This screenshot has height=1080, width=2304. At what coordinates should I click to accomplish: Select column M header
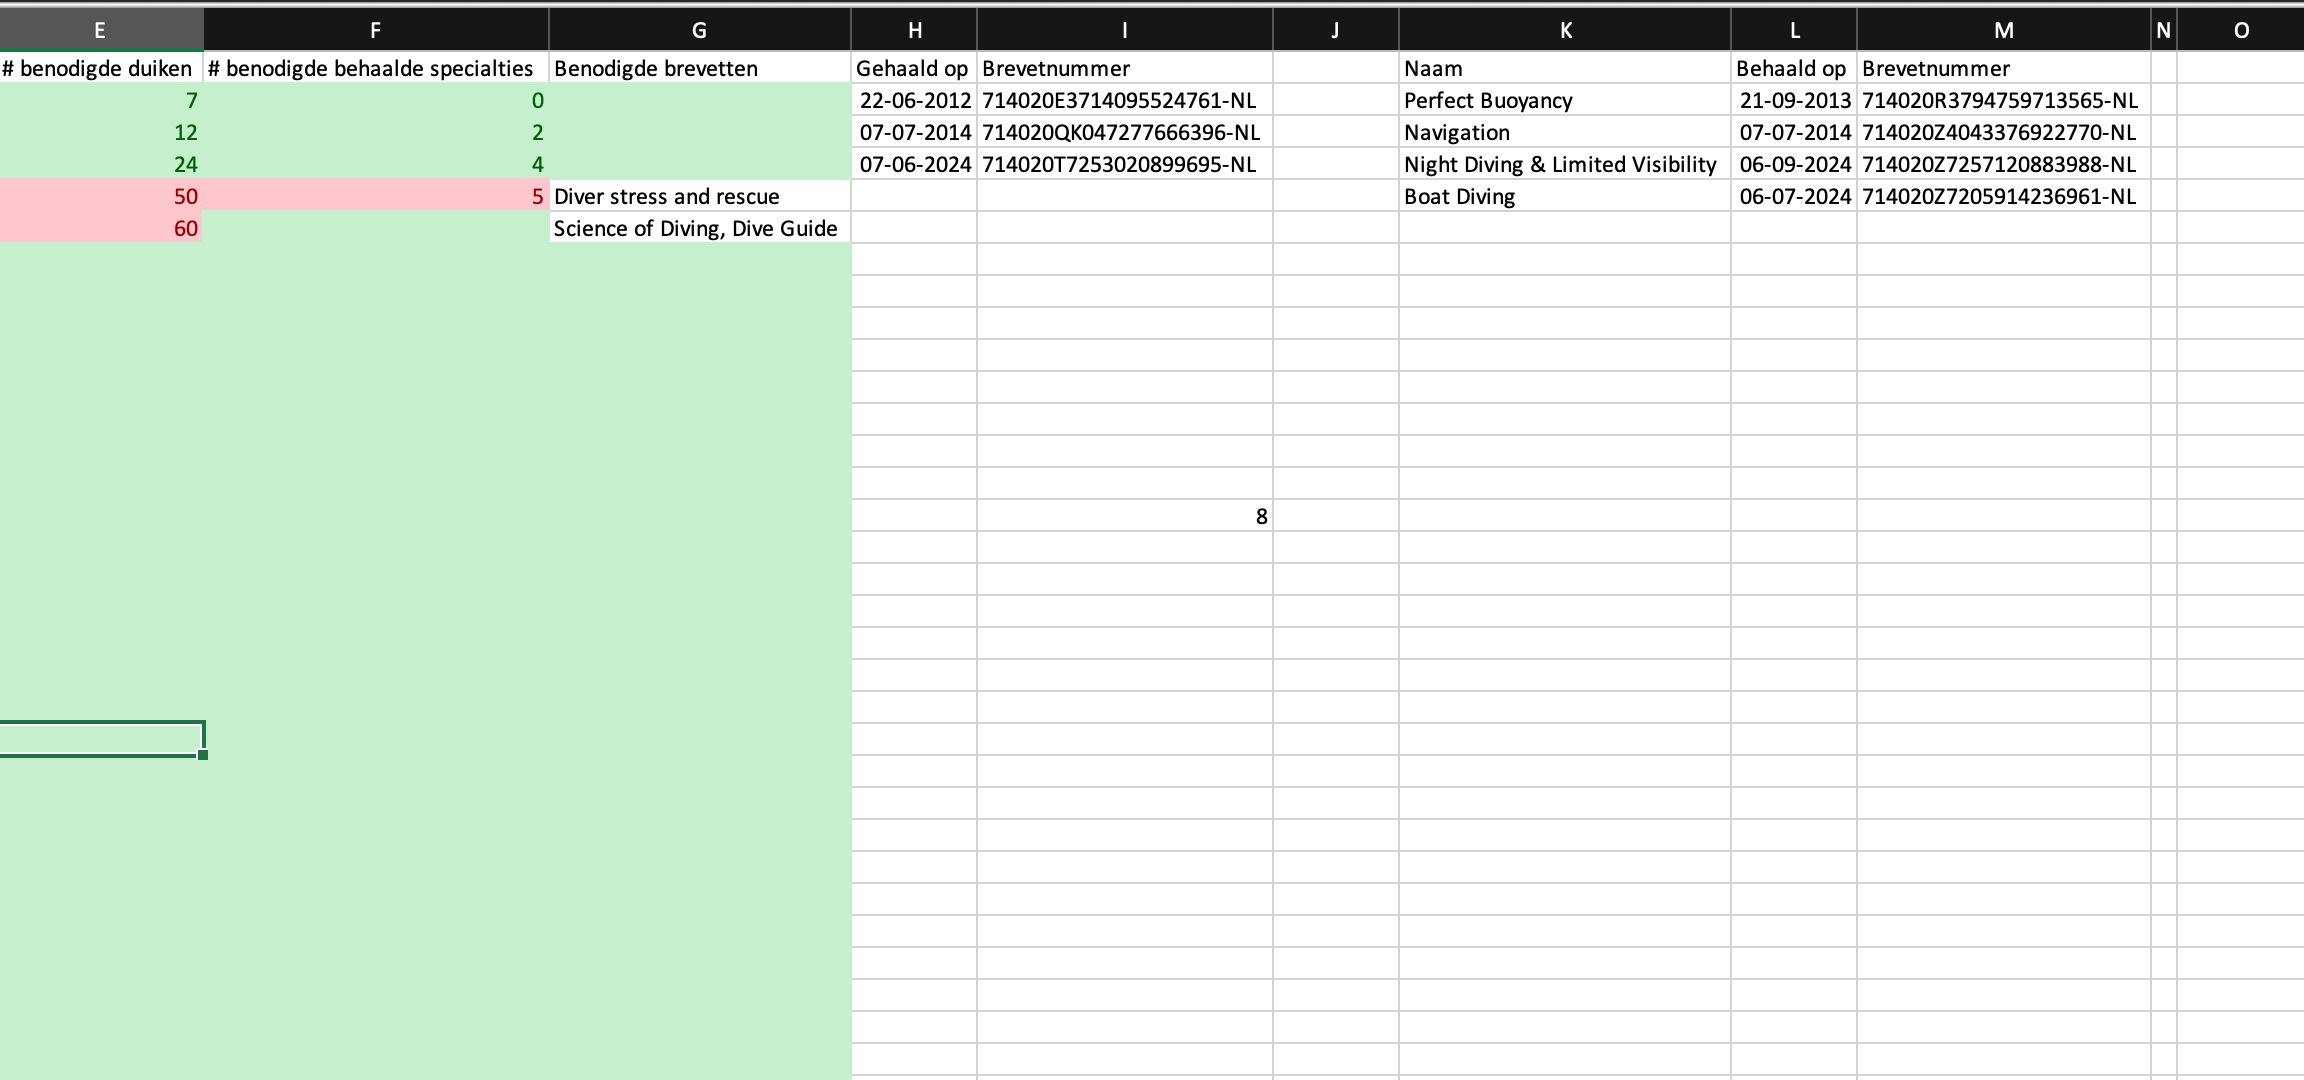(2003, 30)
